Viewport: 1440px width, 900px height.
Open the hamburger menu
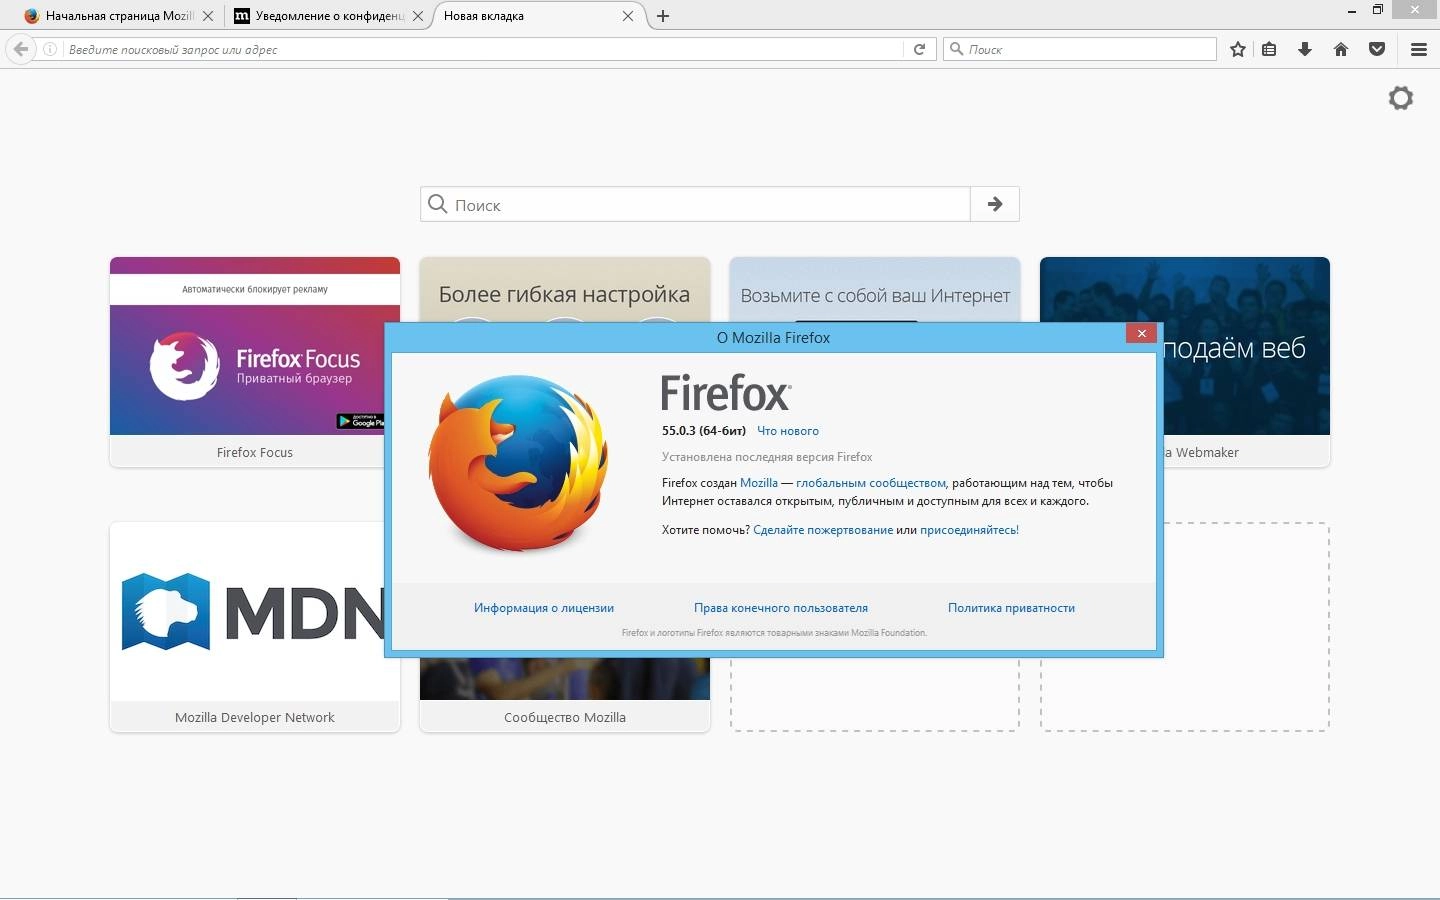pyautogui.click(x=1418, y=49)
